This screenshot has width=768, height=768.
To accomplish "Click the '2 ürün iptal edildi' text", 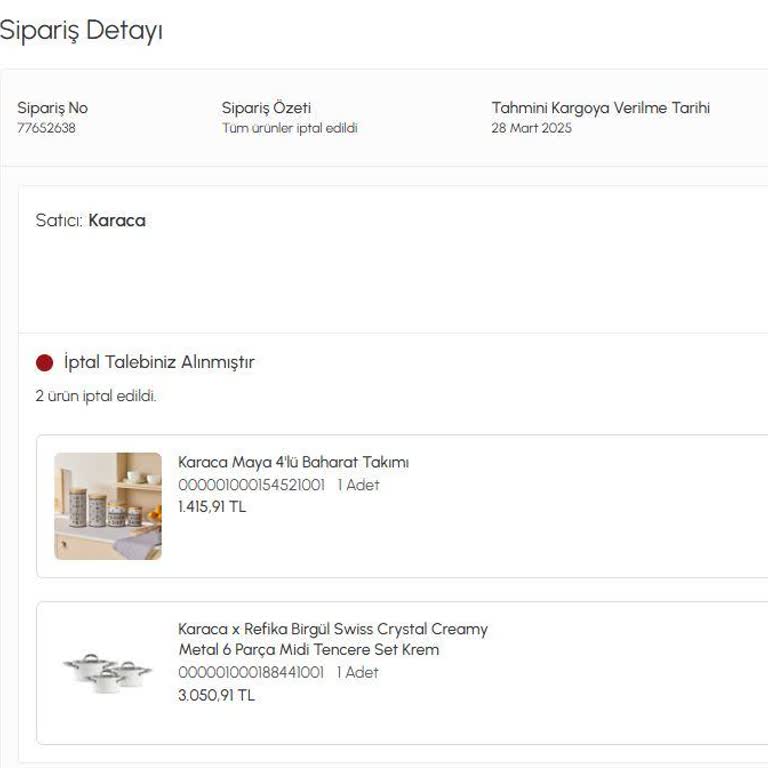I will (96, 396).
